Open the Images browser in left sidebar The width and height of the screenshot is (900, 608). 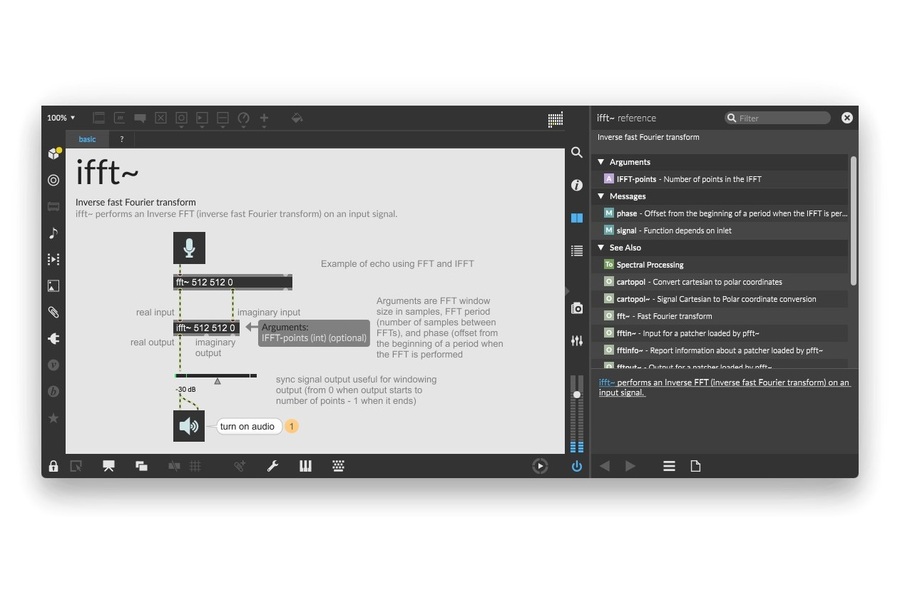[x=53, y=286]
